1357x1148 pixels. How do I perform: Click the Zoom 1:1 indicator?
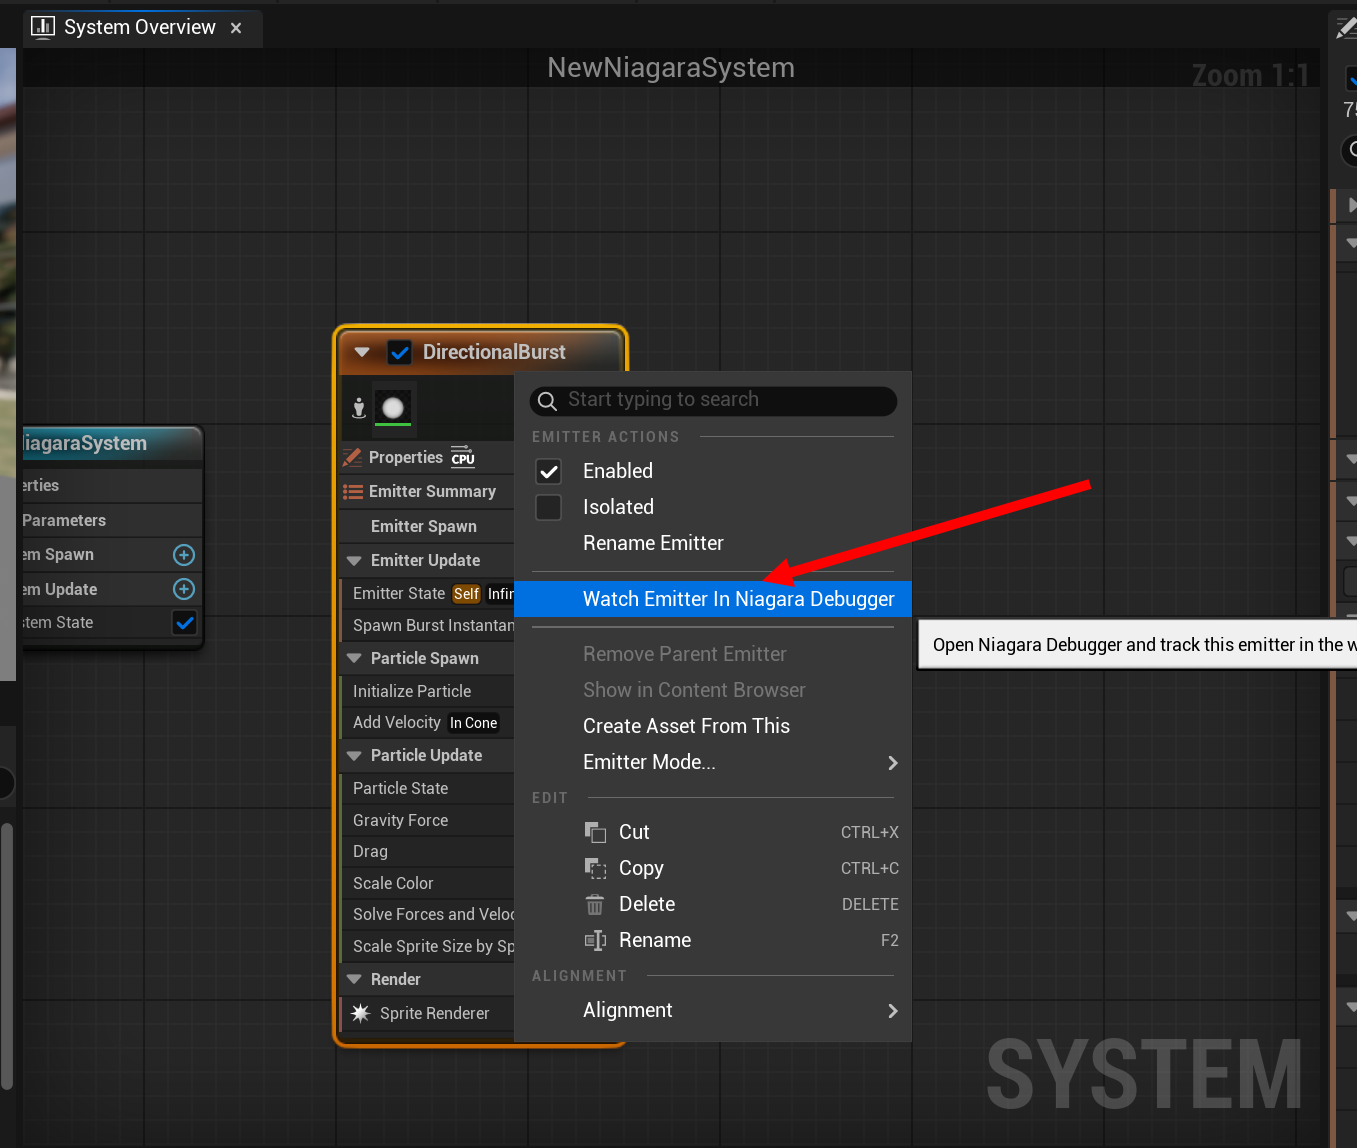1250,75
